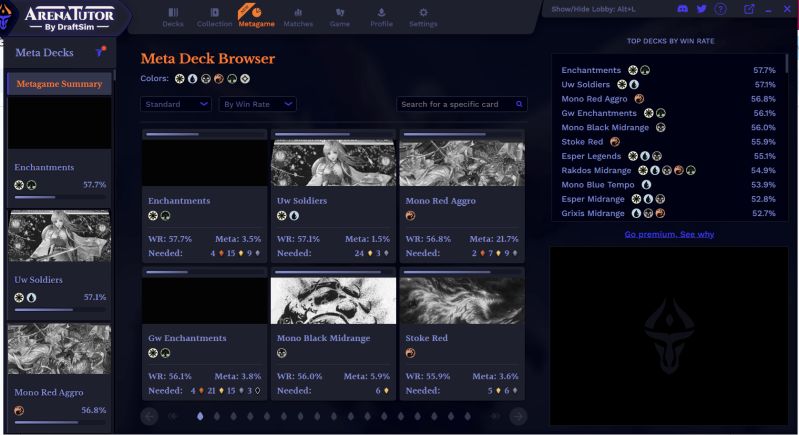Go to the Metagame tab
The width and height of the screenshot is (799, 435).
click(256, 17)
